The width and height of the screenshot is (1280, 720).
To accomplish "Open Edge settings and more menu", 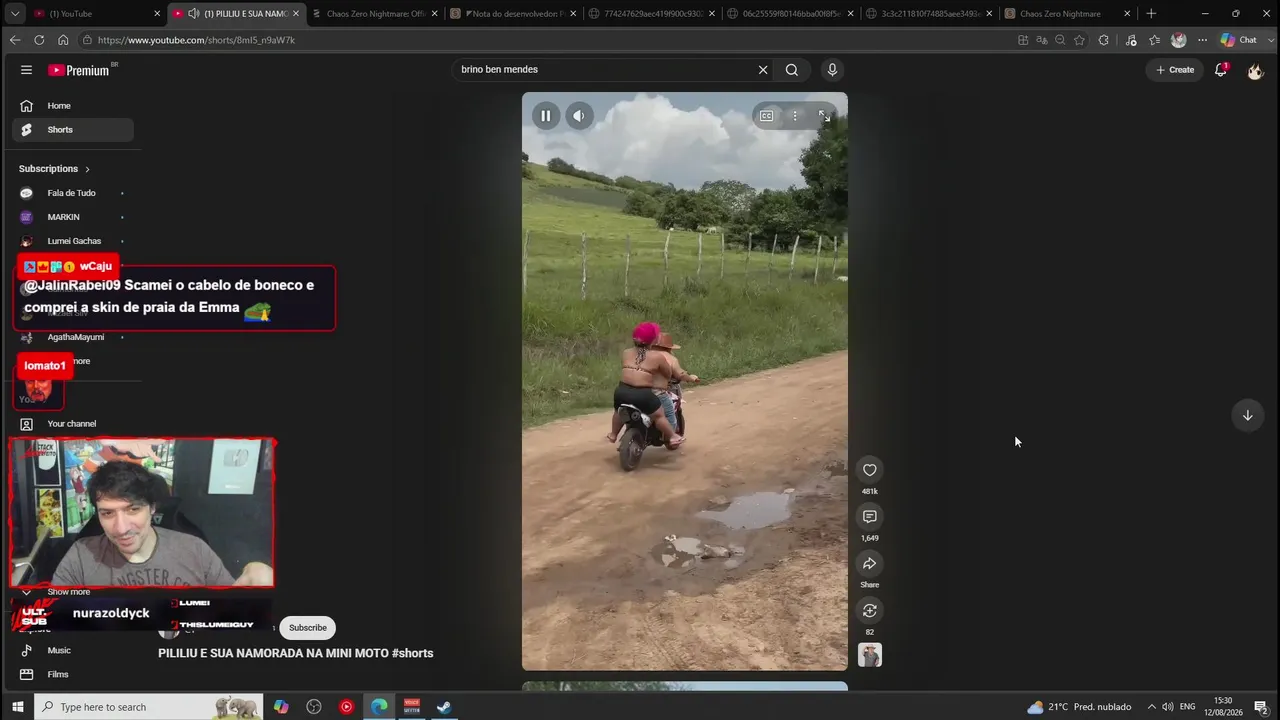I will tap(1202, 40).
